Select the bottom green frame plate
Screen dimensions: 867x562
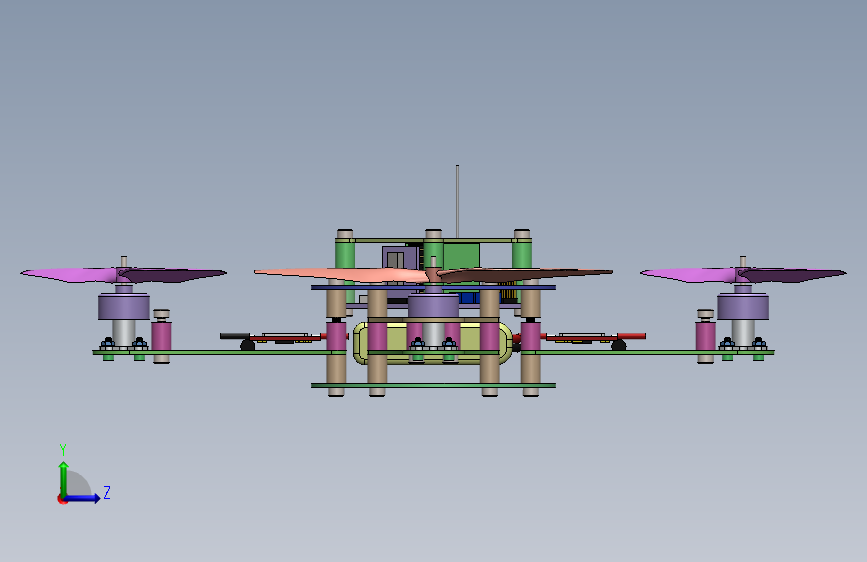coord(433,385)
